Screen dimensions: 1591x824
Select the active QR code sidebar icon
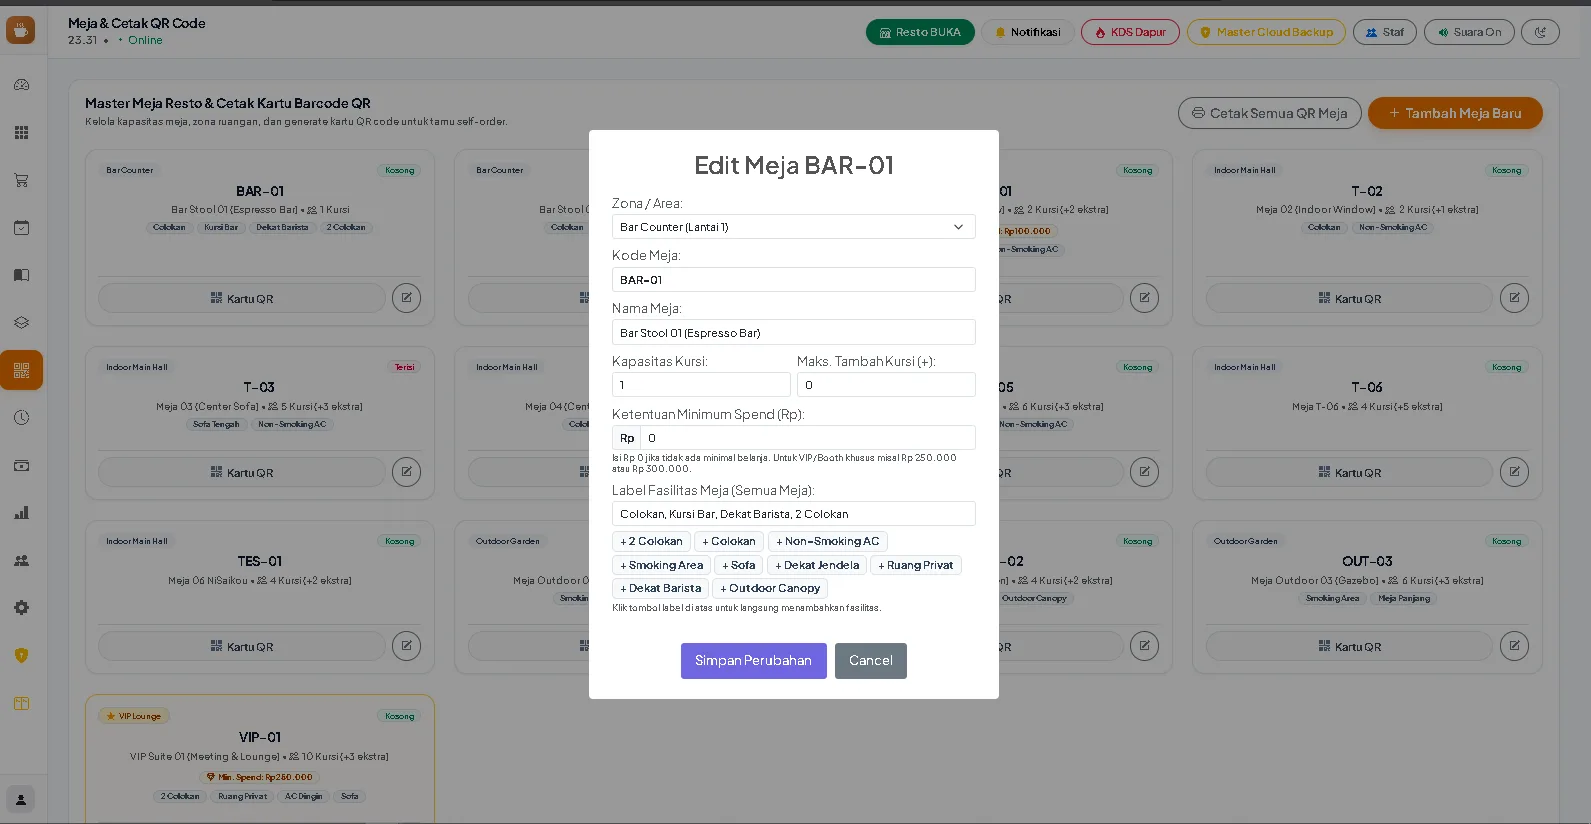pyautogui.click(x=21, y=370)
